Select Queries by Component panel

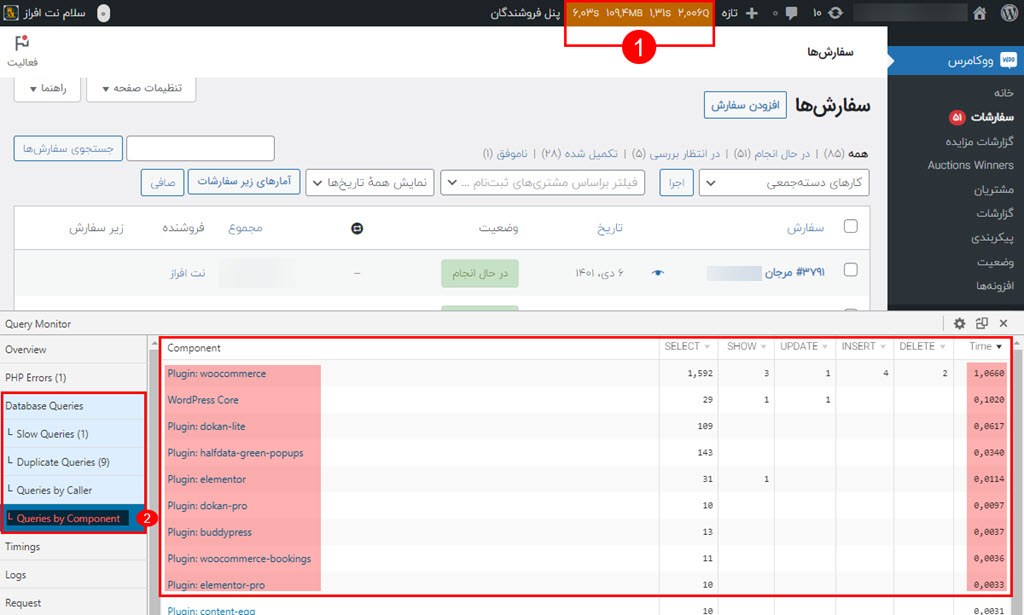[x=73, y=518]
